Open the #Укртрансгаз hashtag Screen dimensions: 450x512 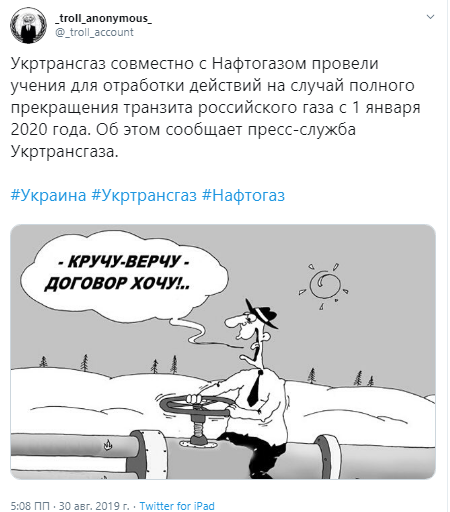pos(144,195)
